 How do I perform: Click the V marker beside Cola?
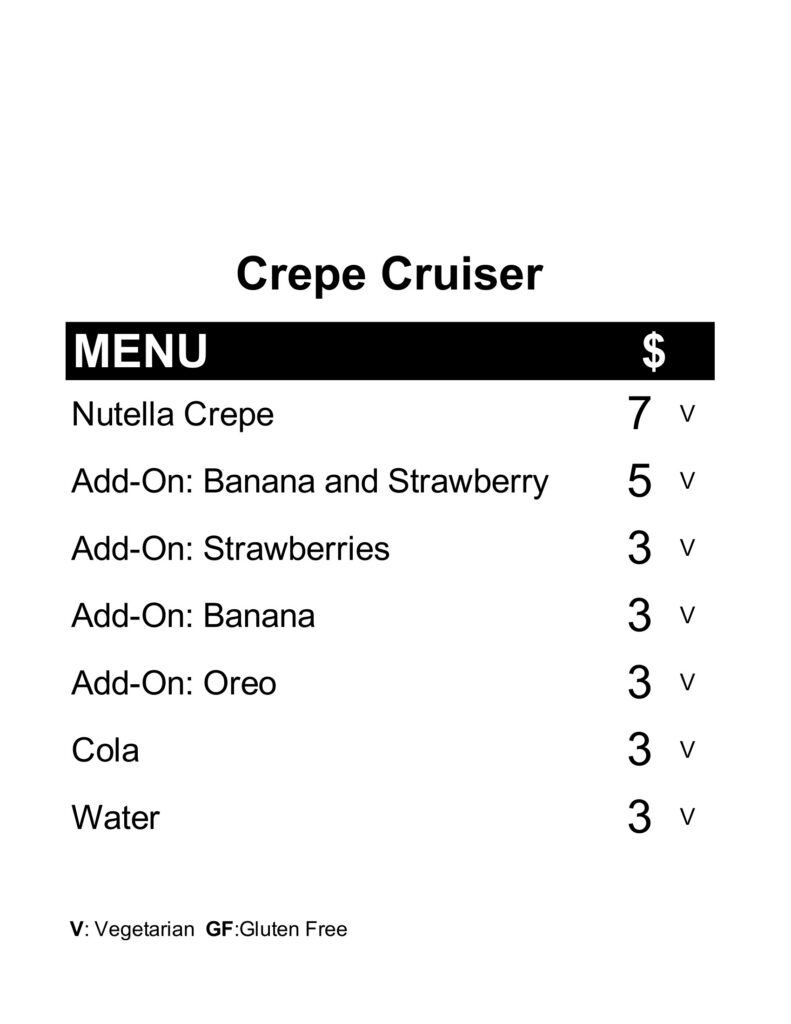pos(687,749)
